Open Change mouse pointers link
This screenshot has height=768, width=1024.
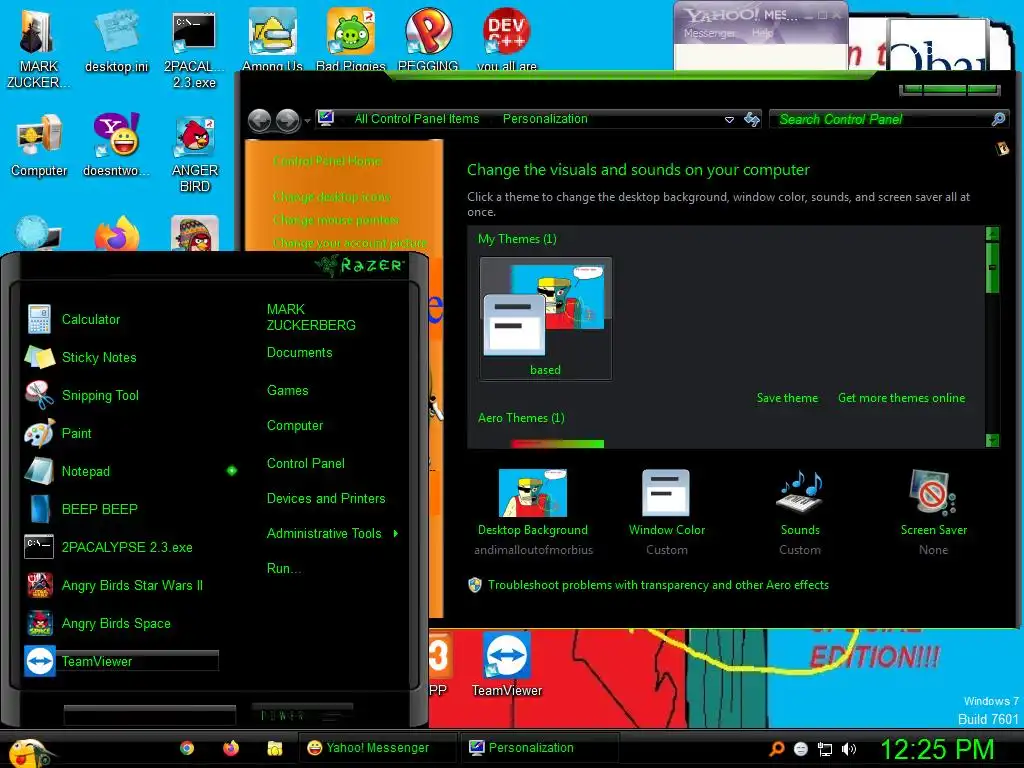tap(335, 219)
